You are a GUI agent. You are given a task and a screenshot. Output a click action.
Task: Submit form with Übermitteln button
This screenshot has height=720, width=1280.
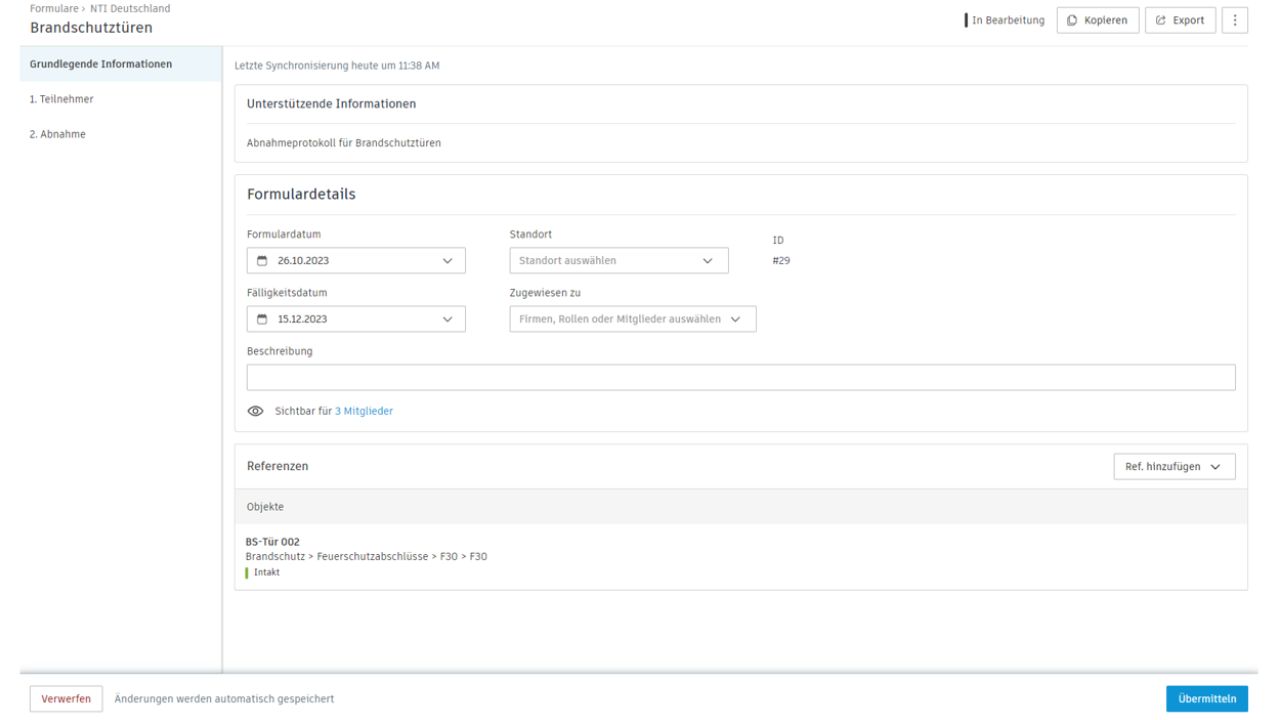[x=1207, y=698]
